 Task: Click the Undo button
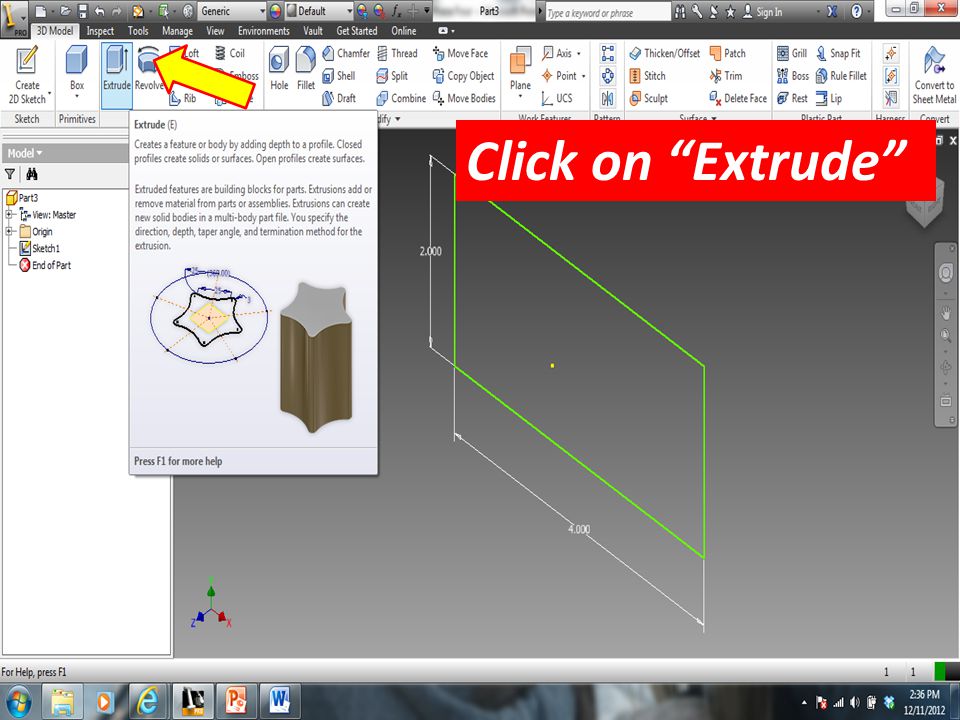(100, 11)
